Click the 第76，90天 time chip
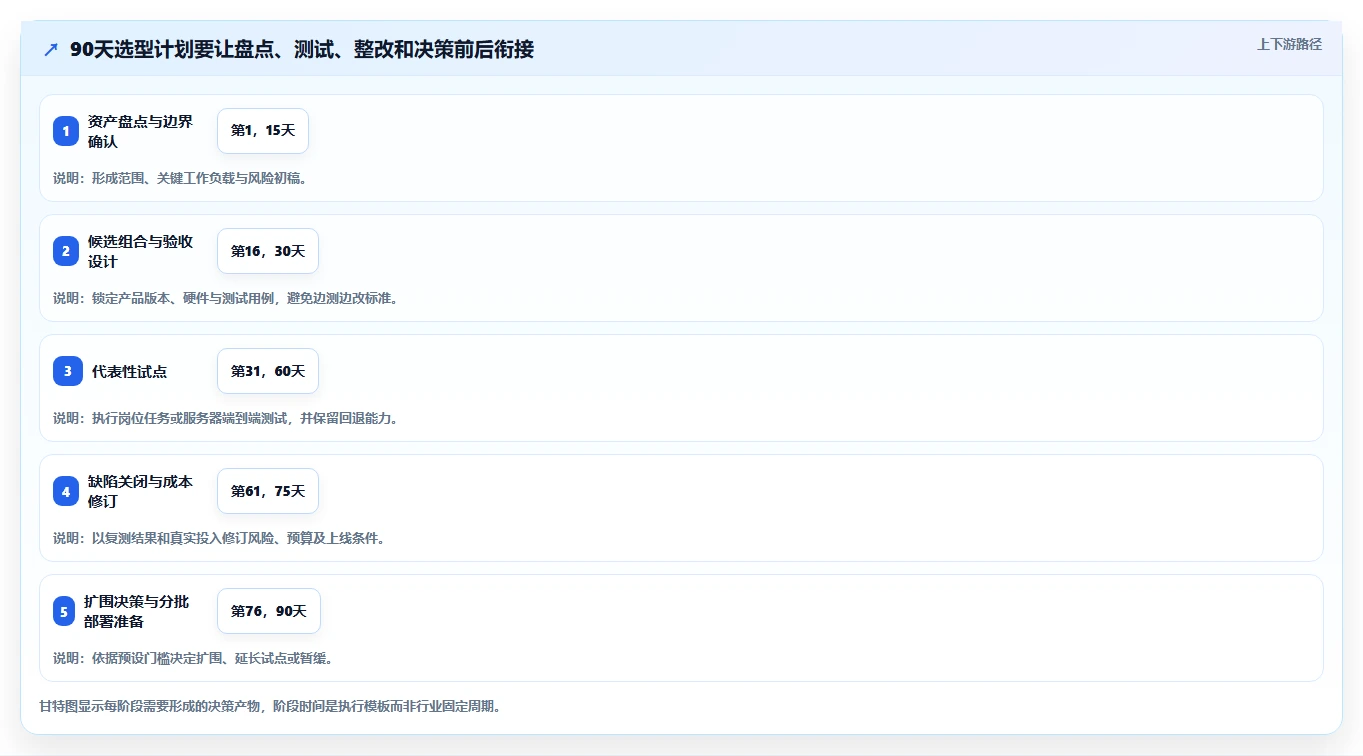 [269, 611]
